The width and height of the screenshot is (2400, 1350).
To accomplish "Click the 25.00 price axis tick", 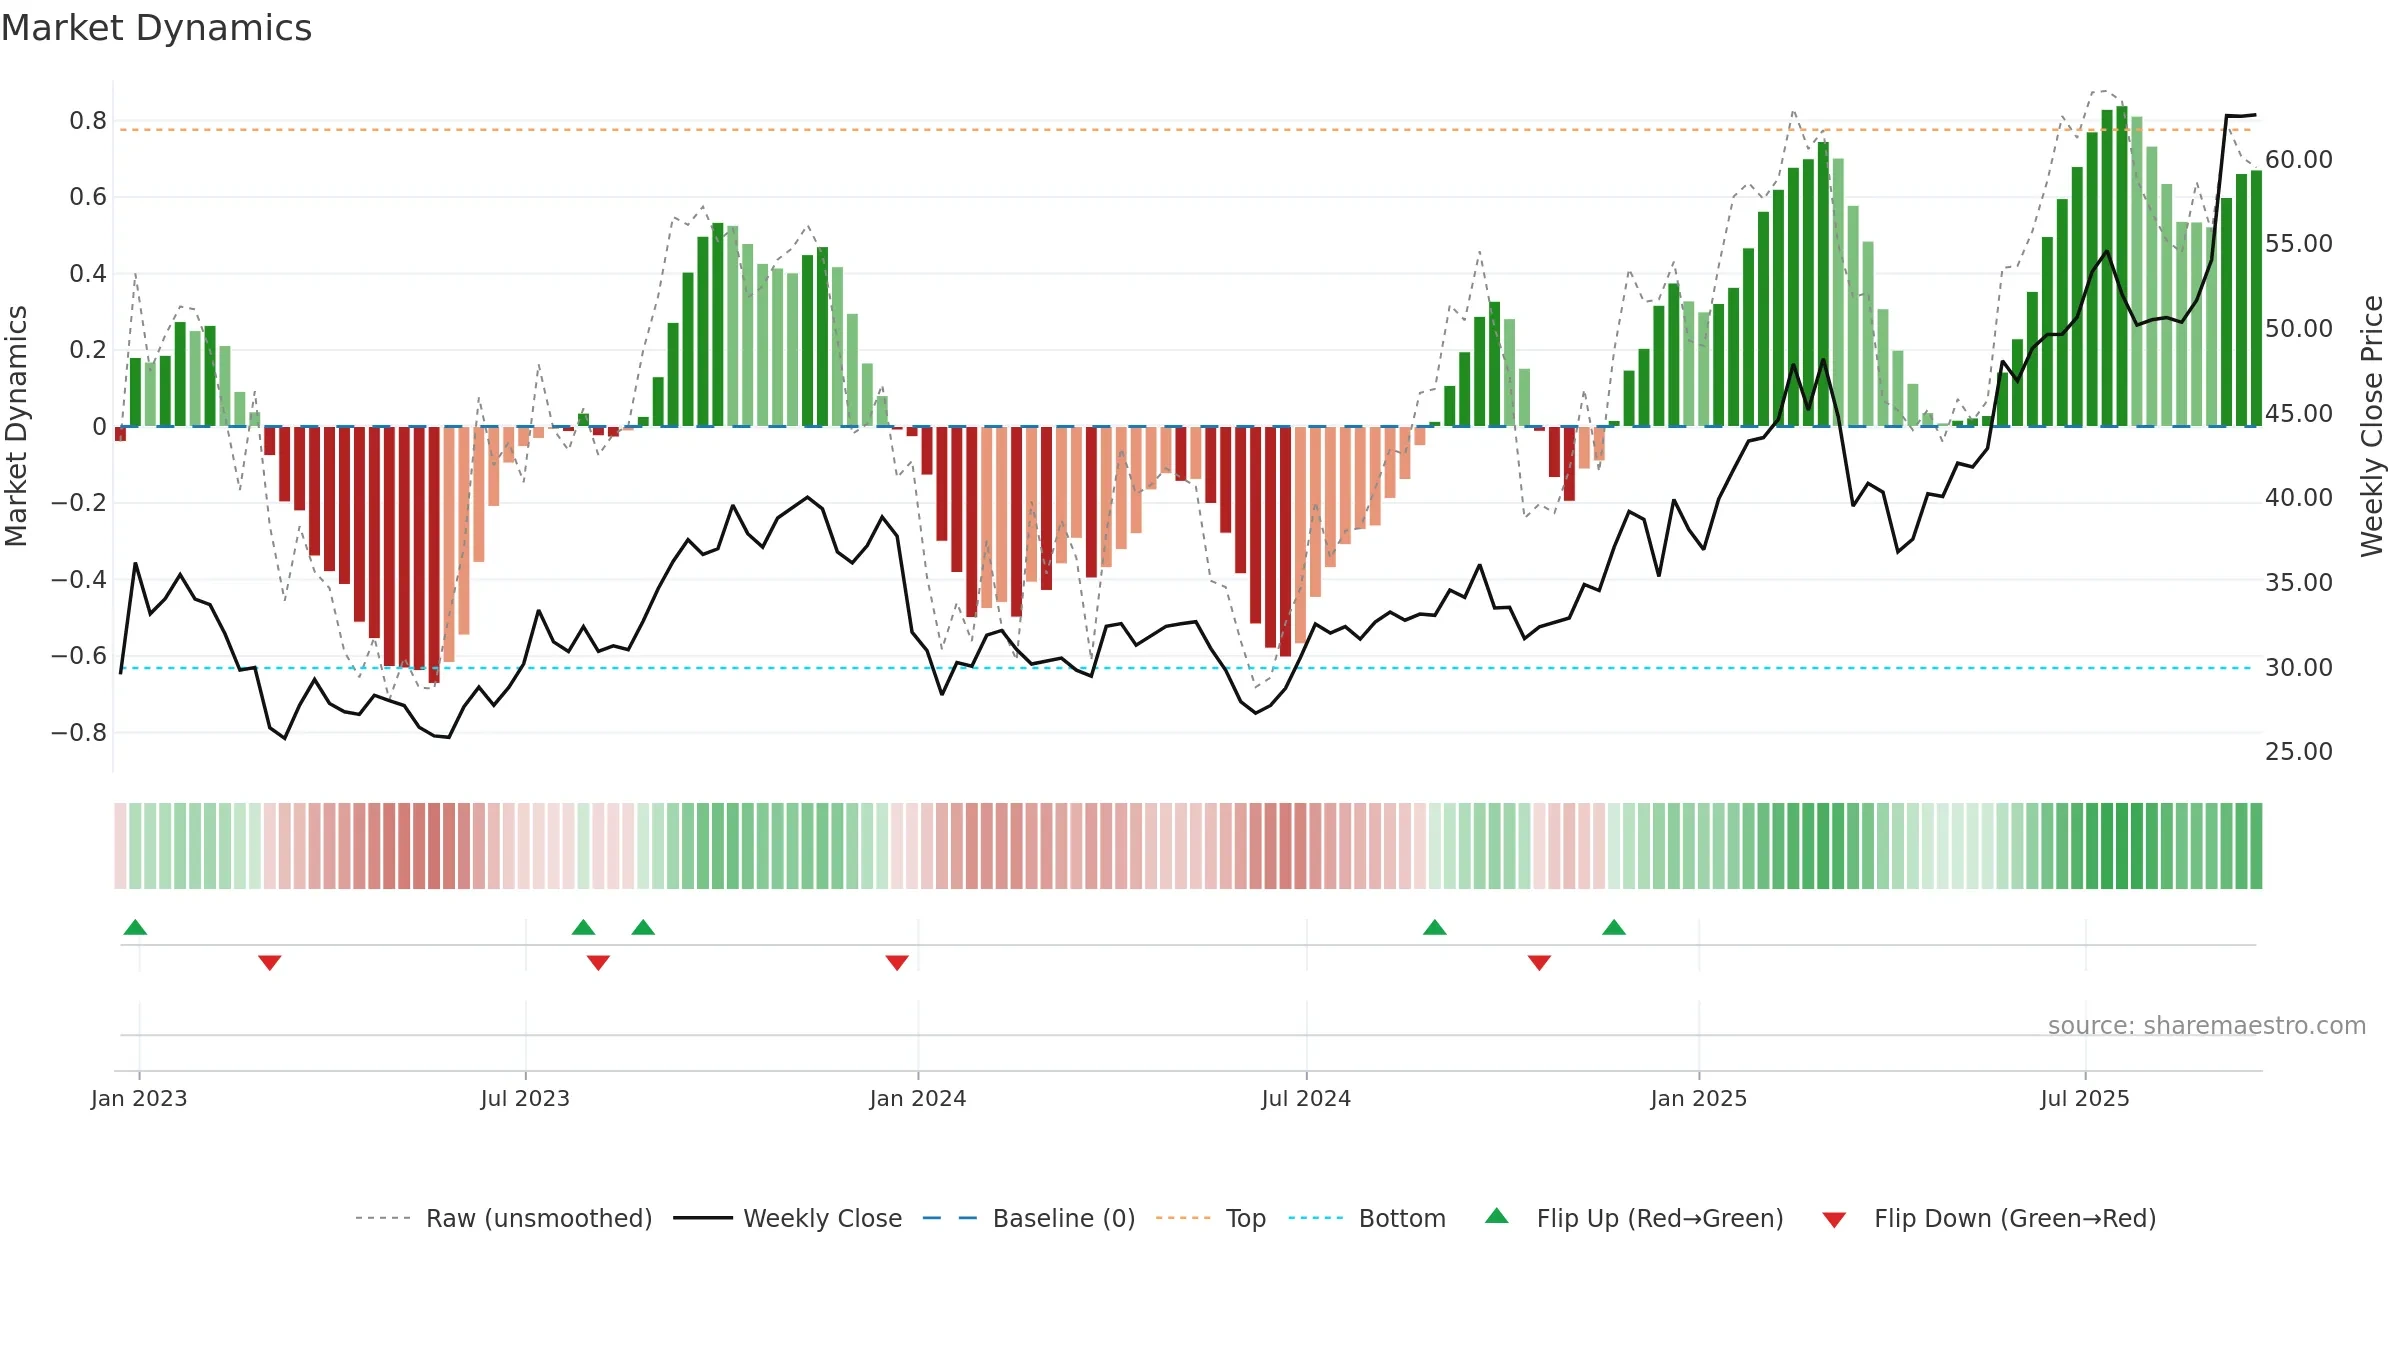I will (x=2299, y=751).
